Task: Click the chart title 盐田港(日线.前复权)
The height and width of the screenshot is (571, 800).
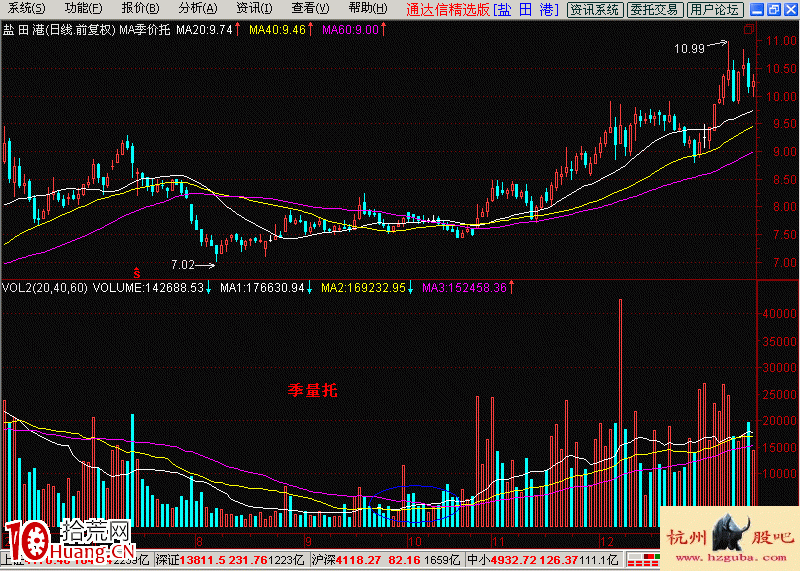Action: [x=59, y=30]
